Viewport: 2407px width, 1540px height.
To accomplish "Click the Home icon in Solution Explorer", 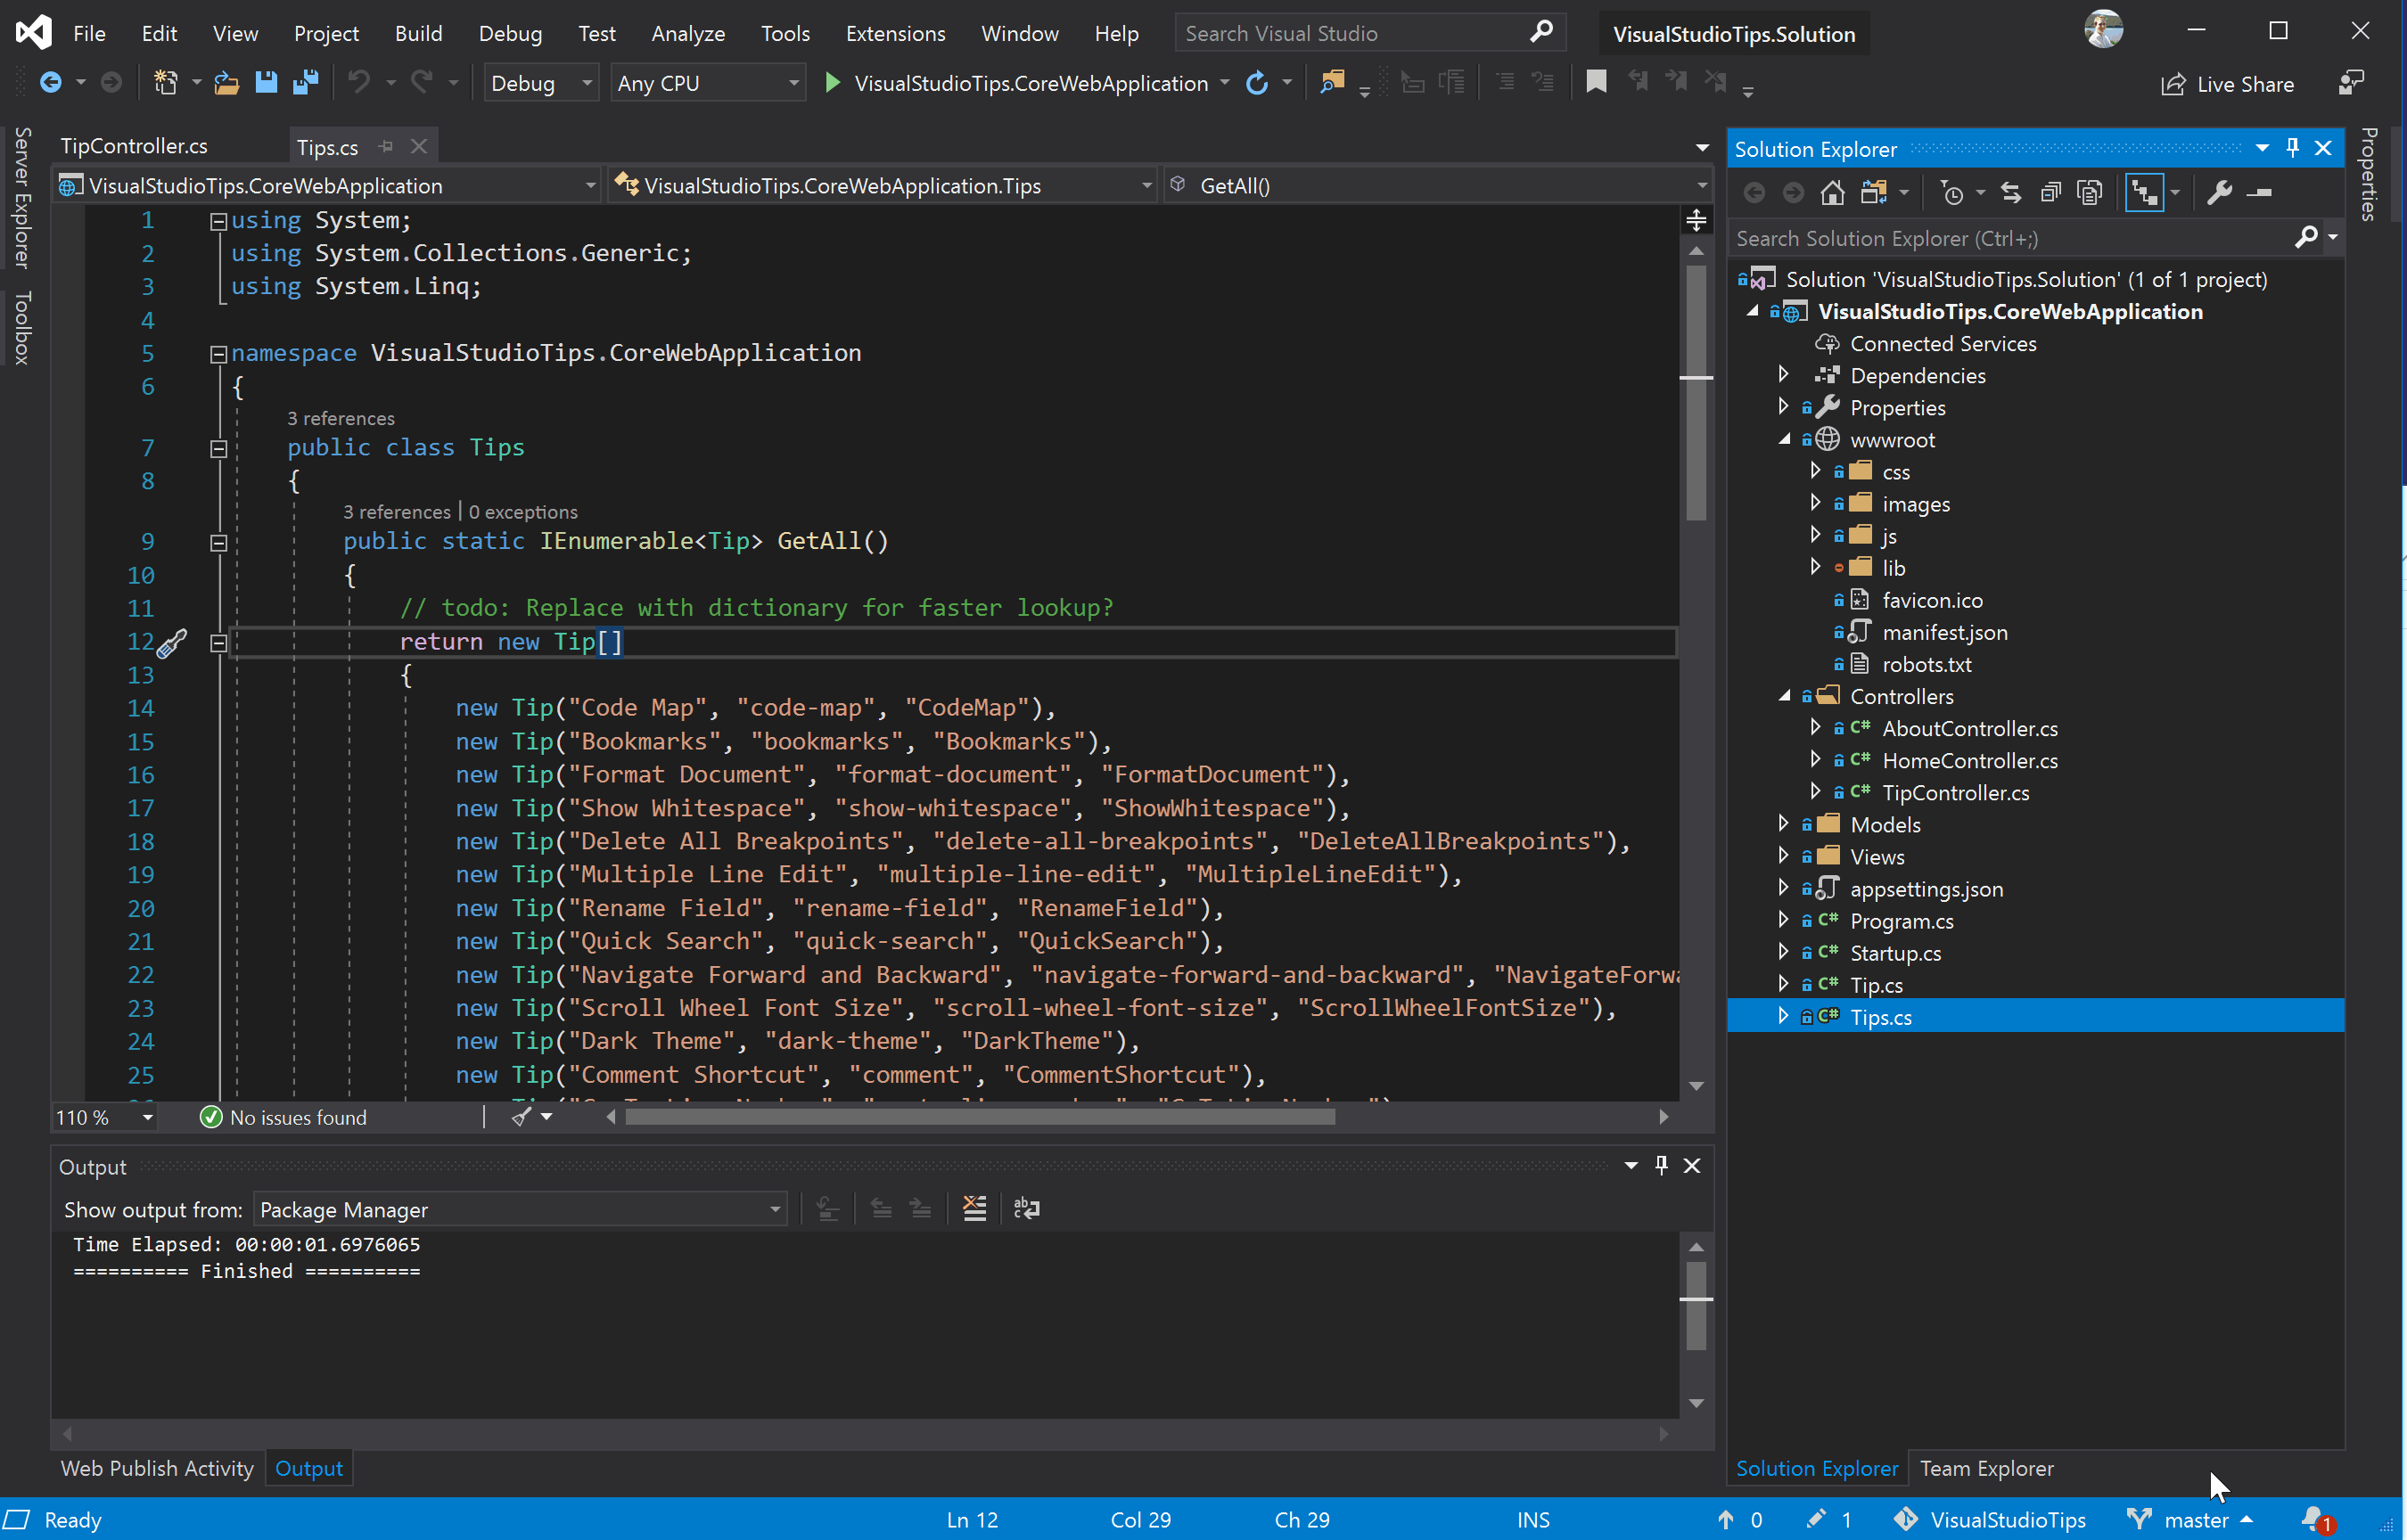I will 1833,192.
